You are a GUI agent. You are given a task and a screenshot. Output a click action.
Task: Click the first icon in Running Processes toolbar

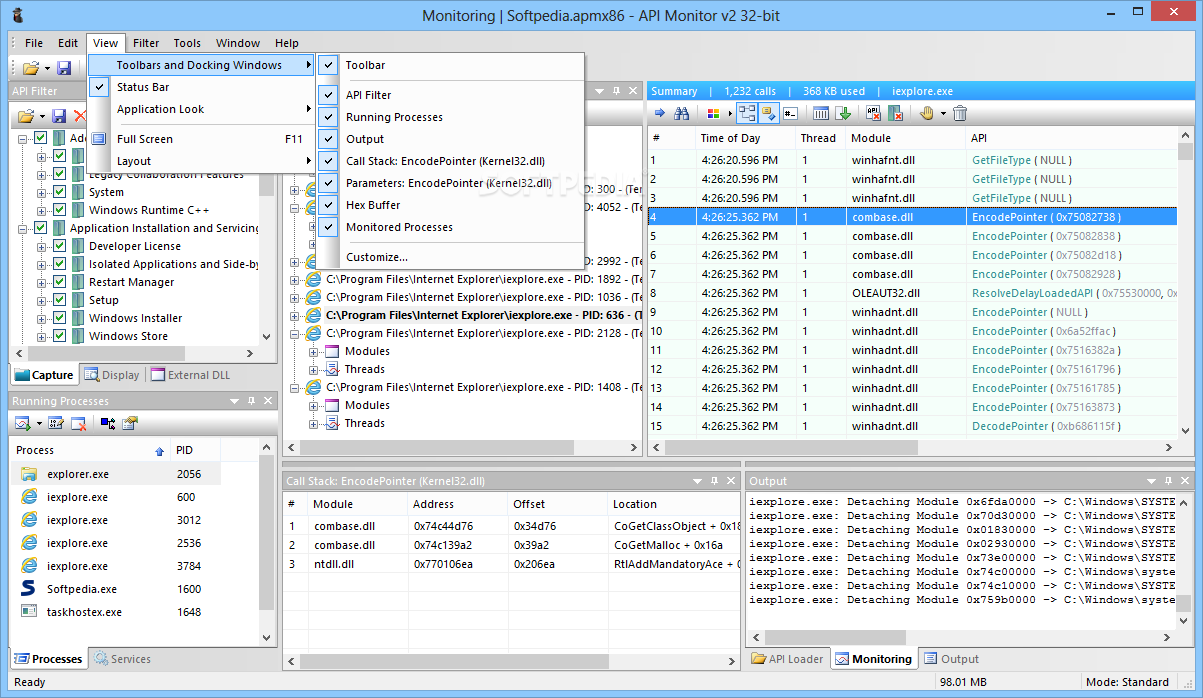22,424
